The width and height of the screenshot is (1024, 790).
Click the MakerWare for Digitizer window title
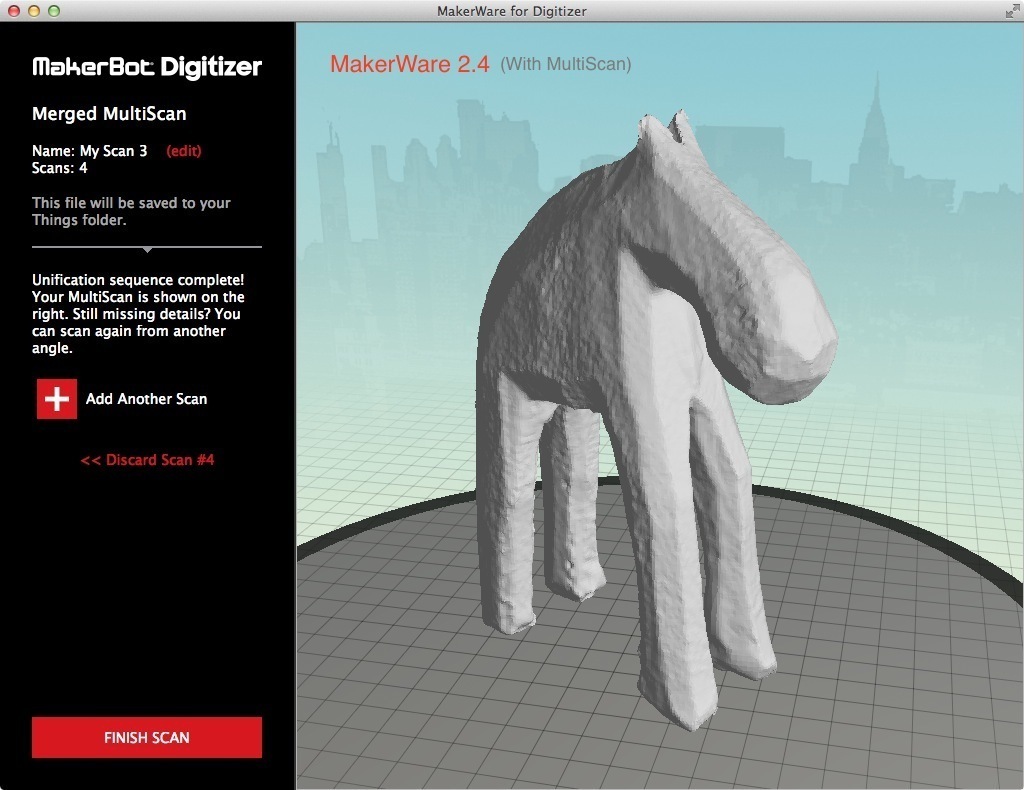tap(511, 11)
